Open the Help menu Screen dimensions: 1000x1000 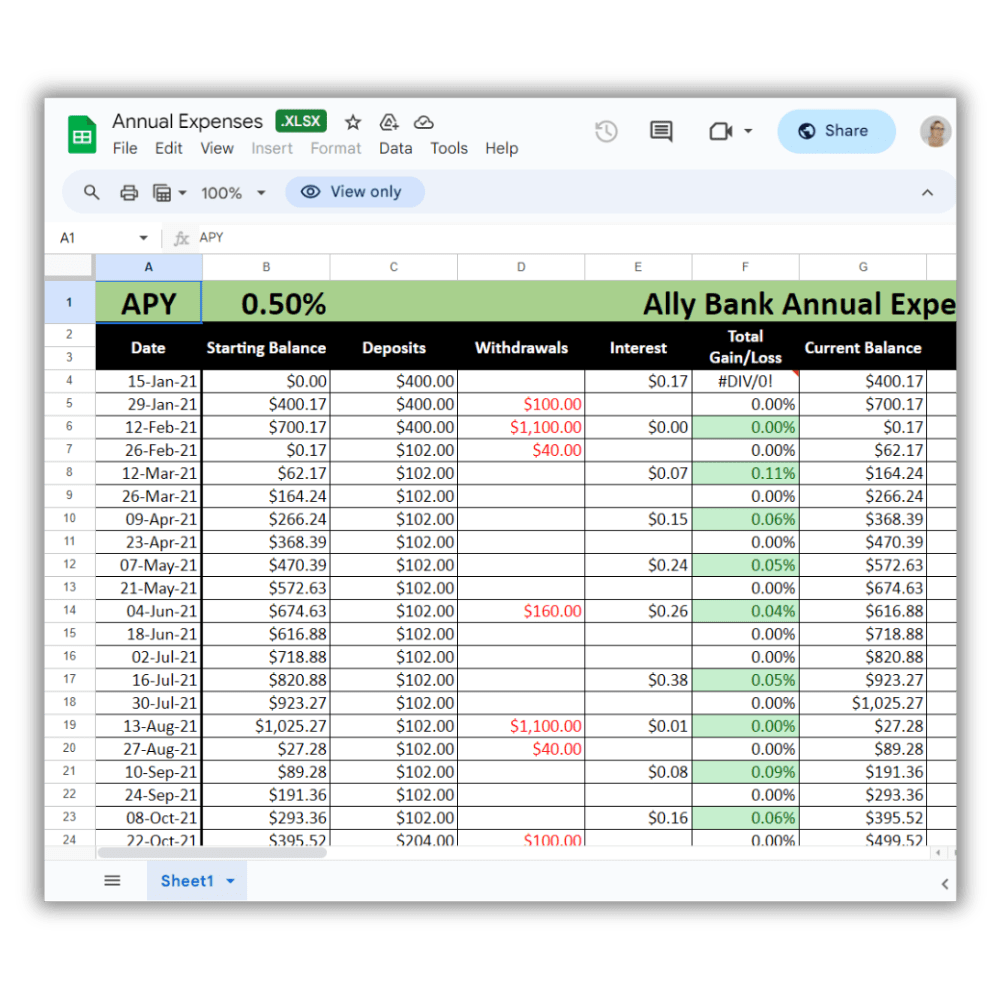(501, 149)
